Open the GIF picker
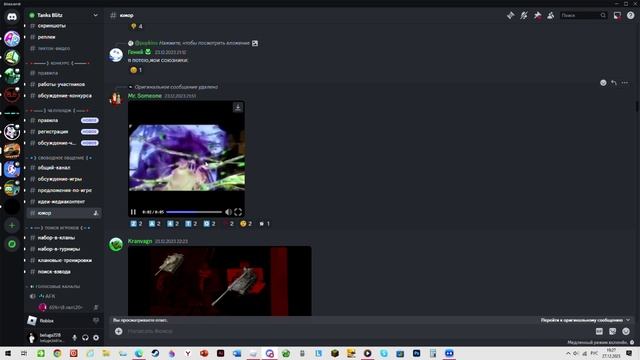 [x=599, y=331]
